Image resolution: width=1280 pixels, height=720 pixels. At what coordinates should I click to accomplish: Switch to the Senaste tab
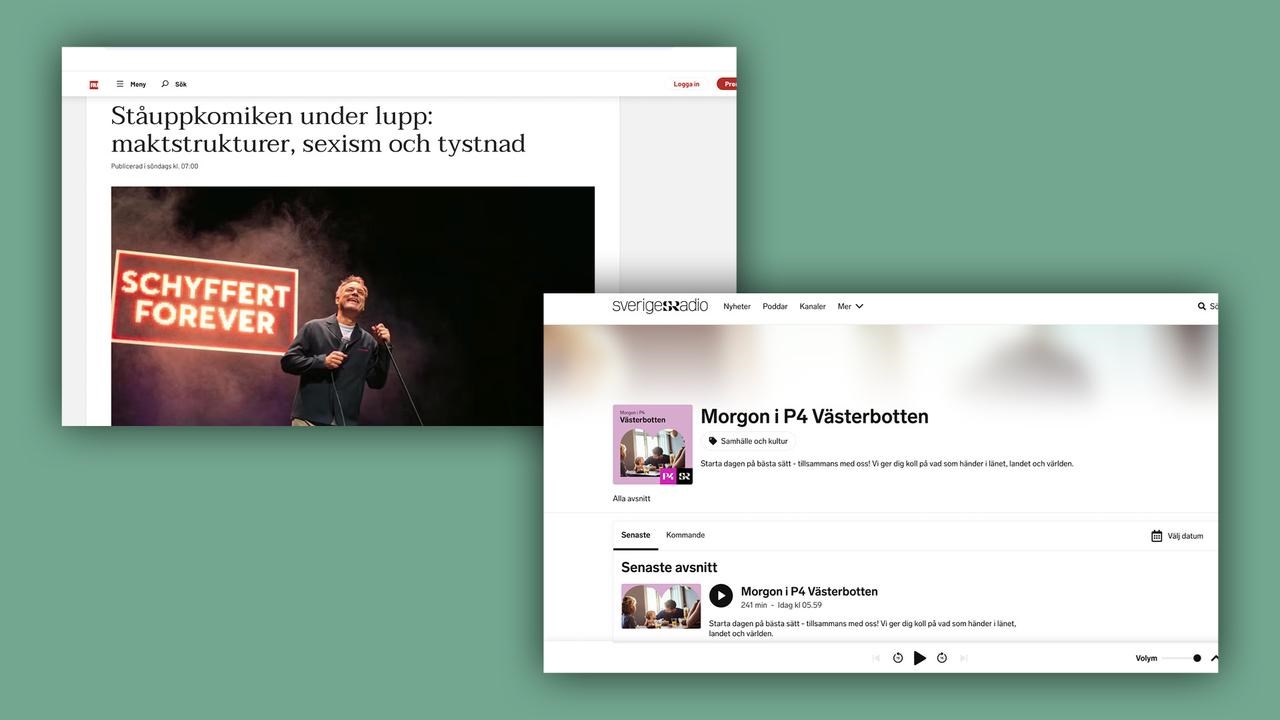(635, 535)
